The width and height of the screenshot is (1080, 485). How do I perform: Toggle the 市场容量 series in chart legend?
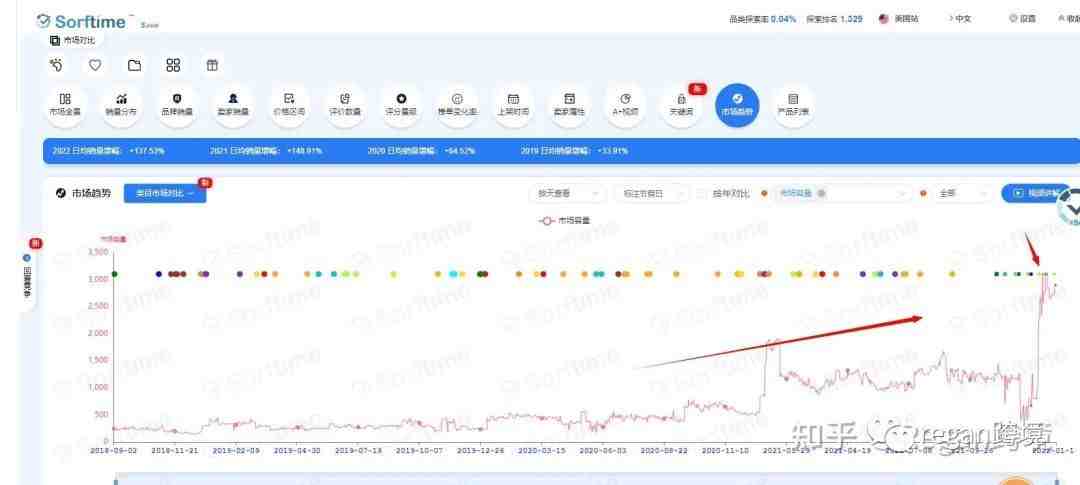pyautogui.click(x=564, y=220)
